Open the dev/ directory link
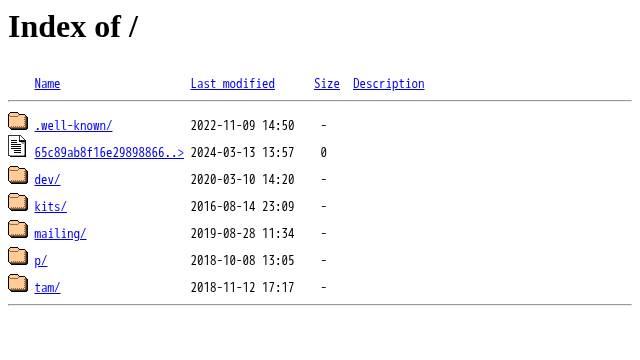 (47, 179)
